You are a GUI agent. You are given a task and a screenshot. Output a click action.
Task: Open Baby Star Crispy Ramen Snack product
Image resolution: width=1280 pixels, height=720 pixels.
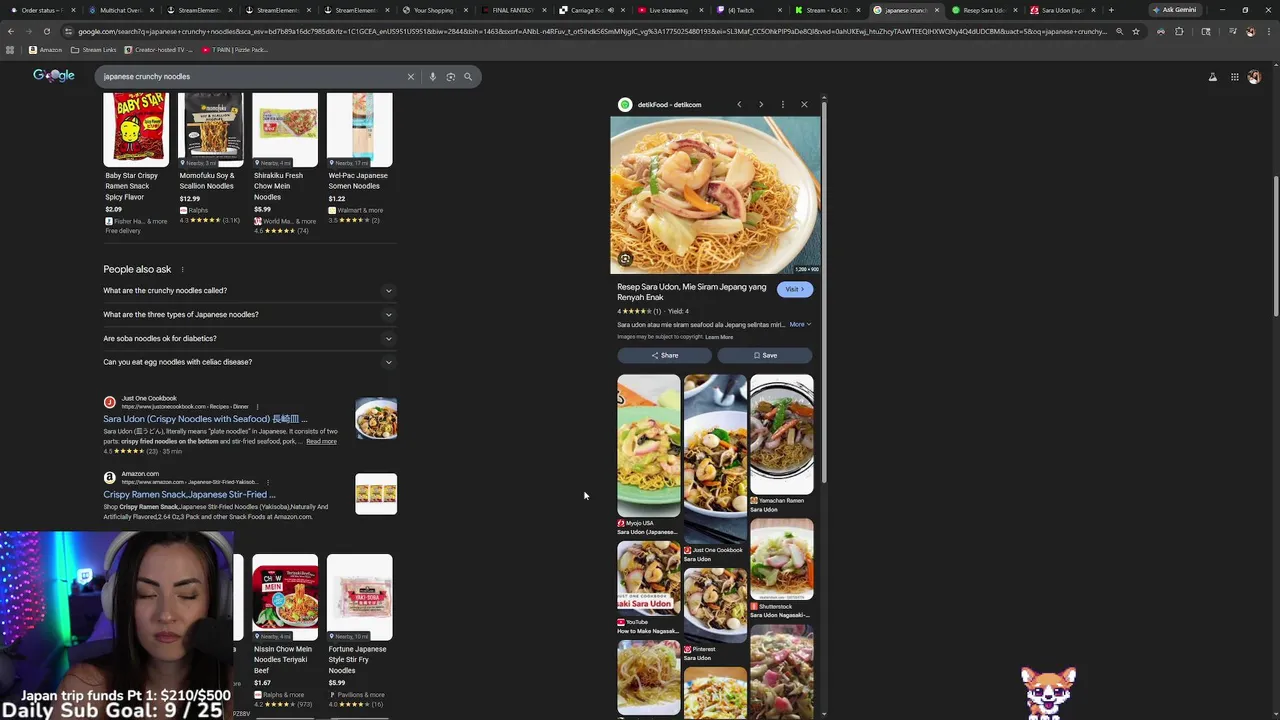coord(136,165)
